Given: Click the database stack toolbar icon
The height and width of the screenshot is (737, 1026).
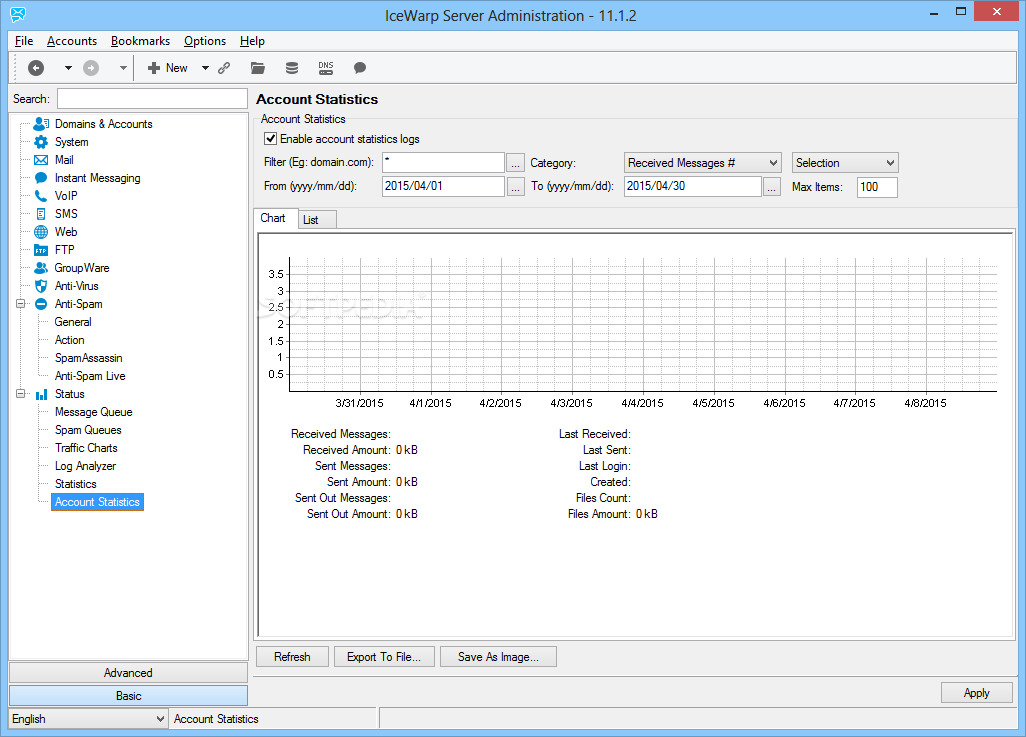Looking at the screenshot, I should (292, 68).
